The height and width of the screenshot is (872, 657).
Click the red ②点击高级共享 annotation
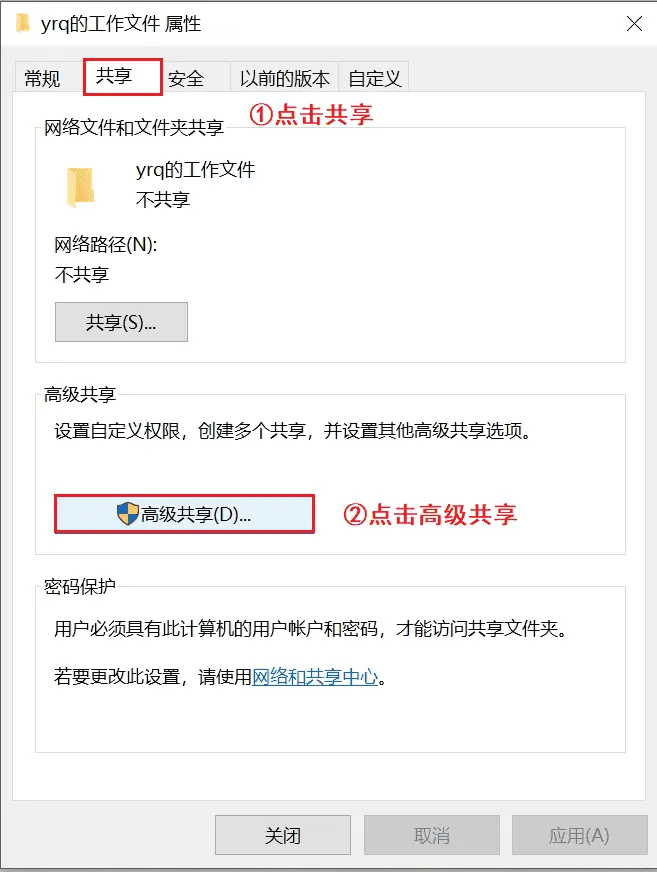[x=429, y=514]
